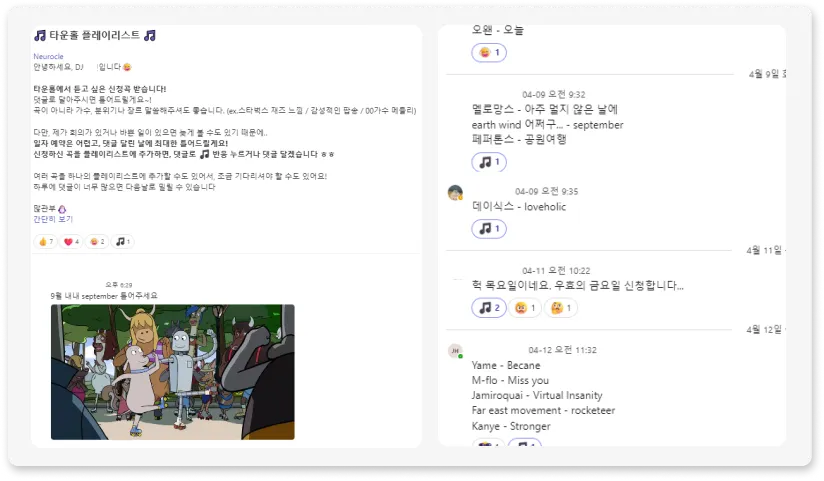Click the bold line 타운홀에서 듣고 싶은 신청곡 받습니다!
The height and width of the screenshot is (481, 824).
click(100, 89)
